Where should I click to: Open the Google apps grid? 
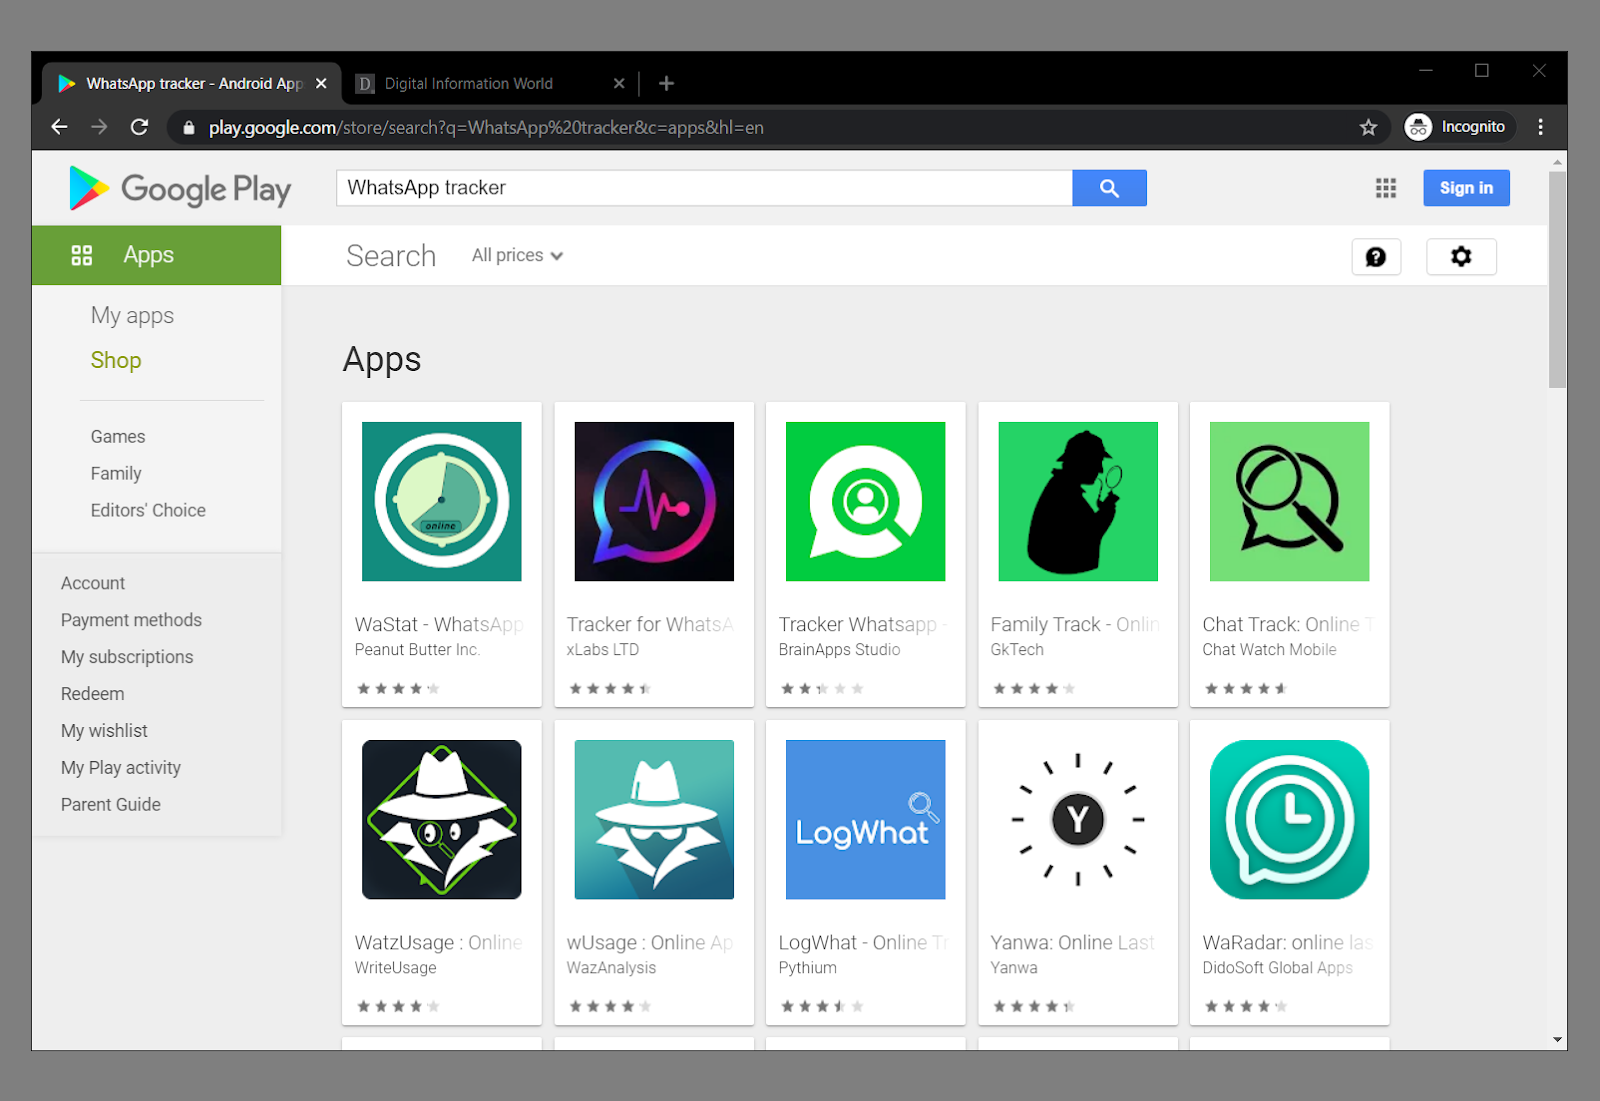(x=1385, y=188)
